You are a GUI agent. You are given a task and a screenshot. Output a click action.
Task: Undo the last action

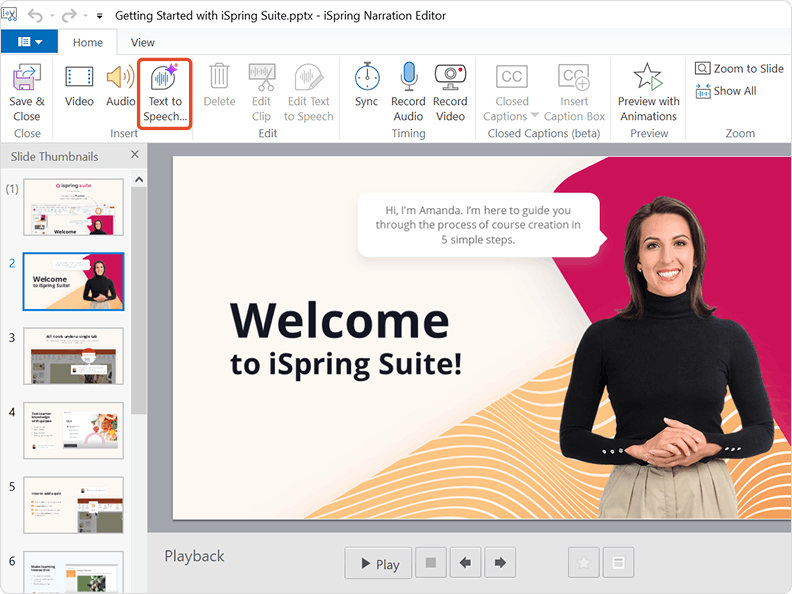[35, 16]
